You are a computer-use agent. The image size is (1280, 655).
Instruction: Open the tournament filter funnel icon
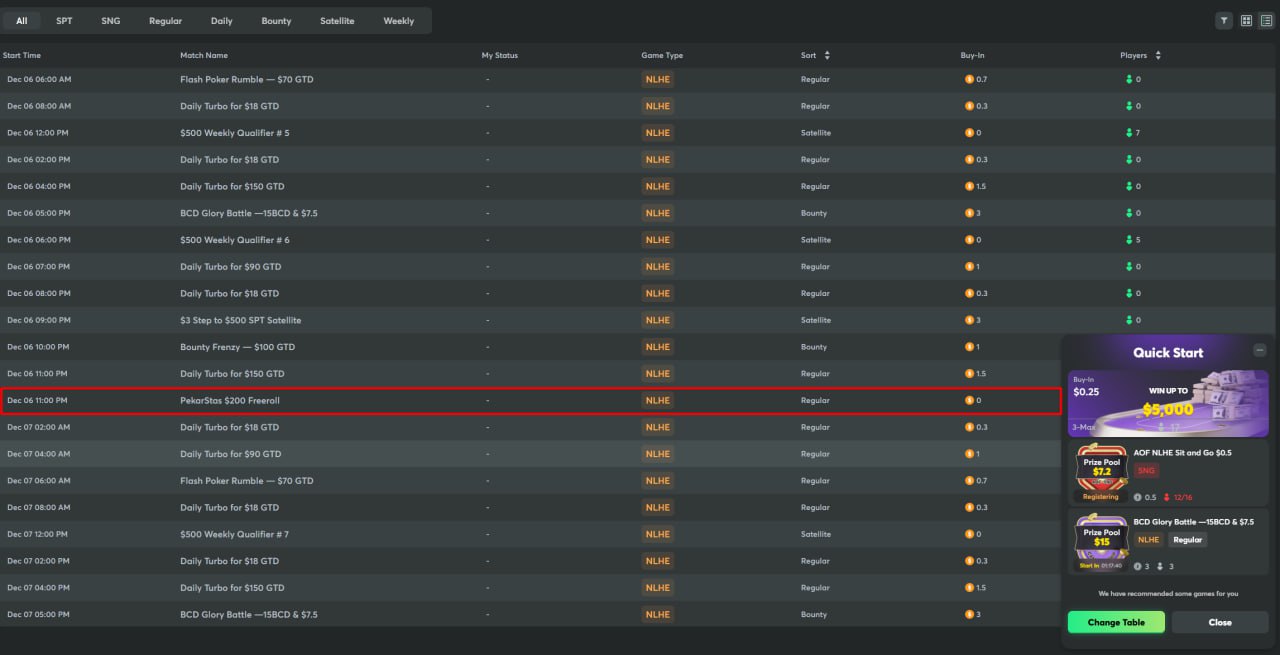[1224, 20]
